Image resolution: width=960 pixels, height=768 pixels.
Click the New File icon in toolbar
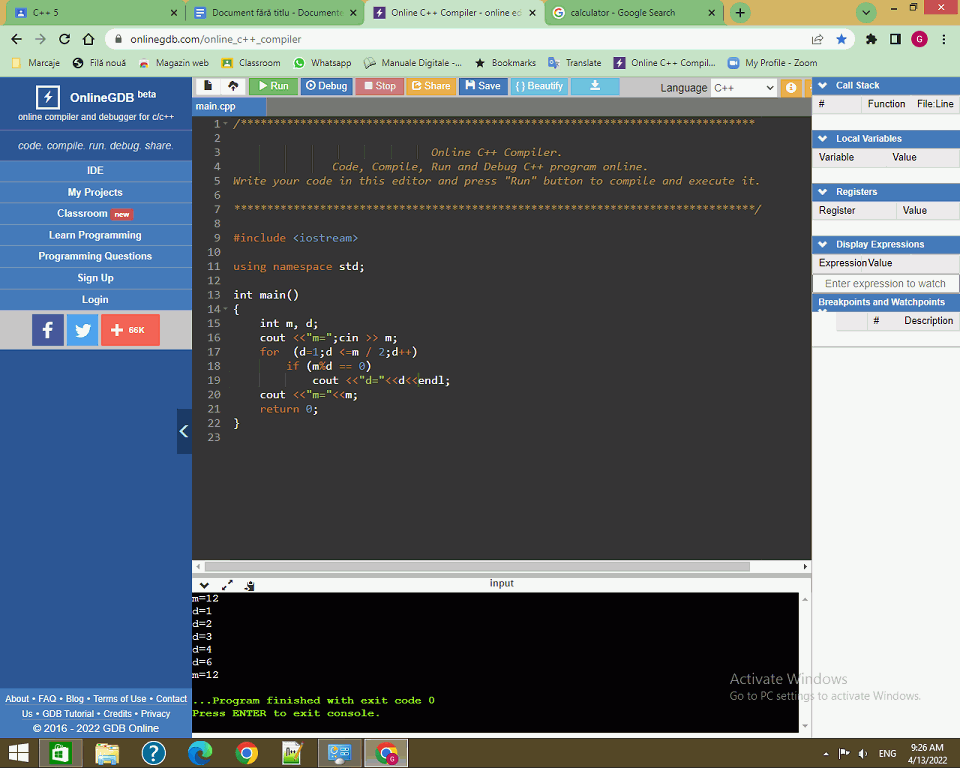[208, 86]
